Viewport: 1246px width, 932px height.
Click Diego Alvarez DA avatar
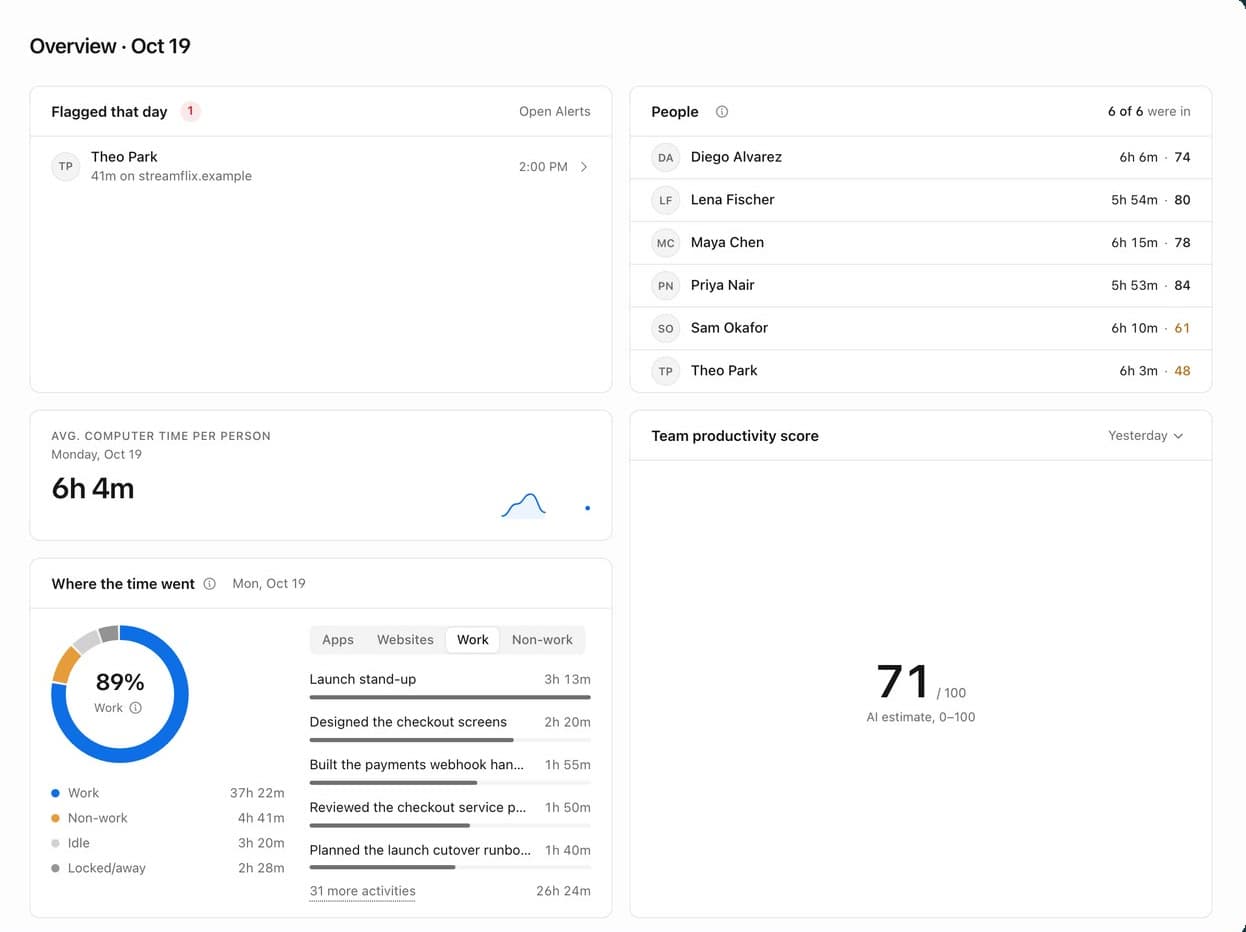[x=665, y=157]
